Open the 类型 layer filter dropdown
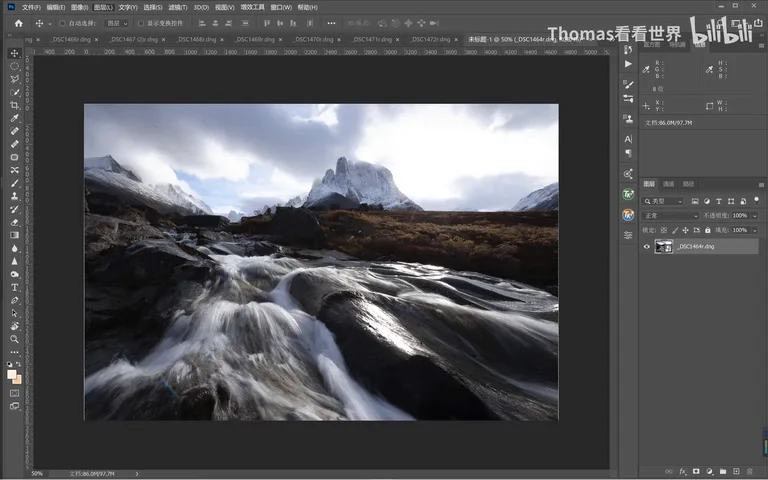The image size is (768, 480). (x=663, y=201)
